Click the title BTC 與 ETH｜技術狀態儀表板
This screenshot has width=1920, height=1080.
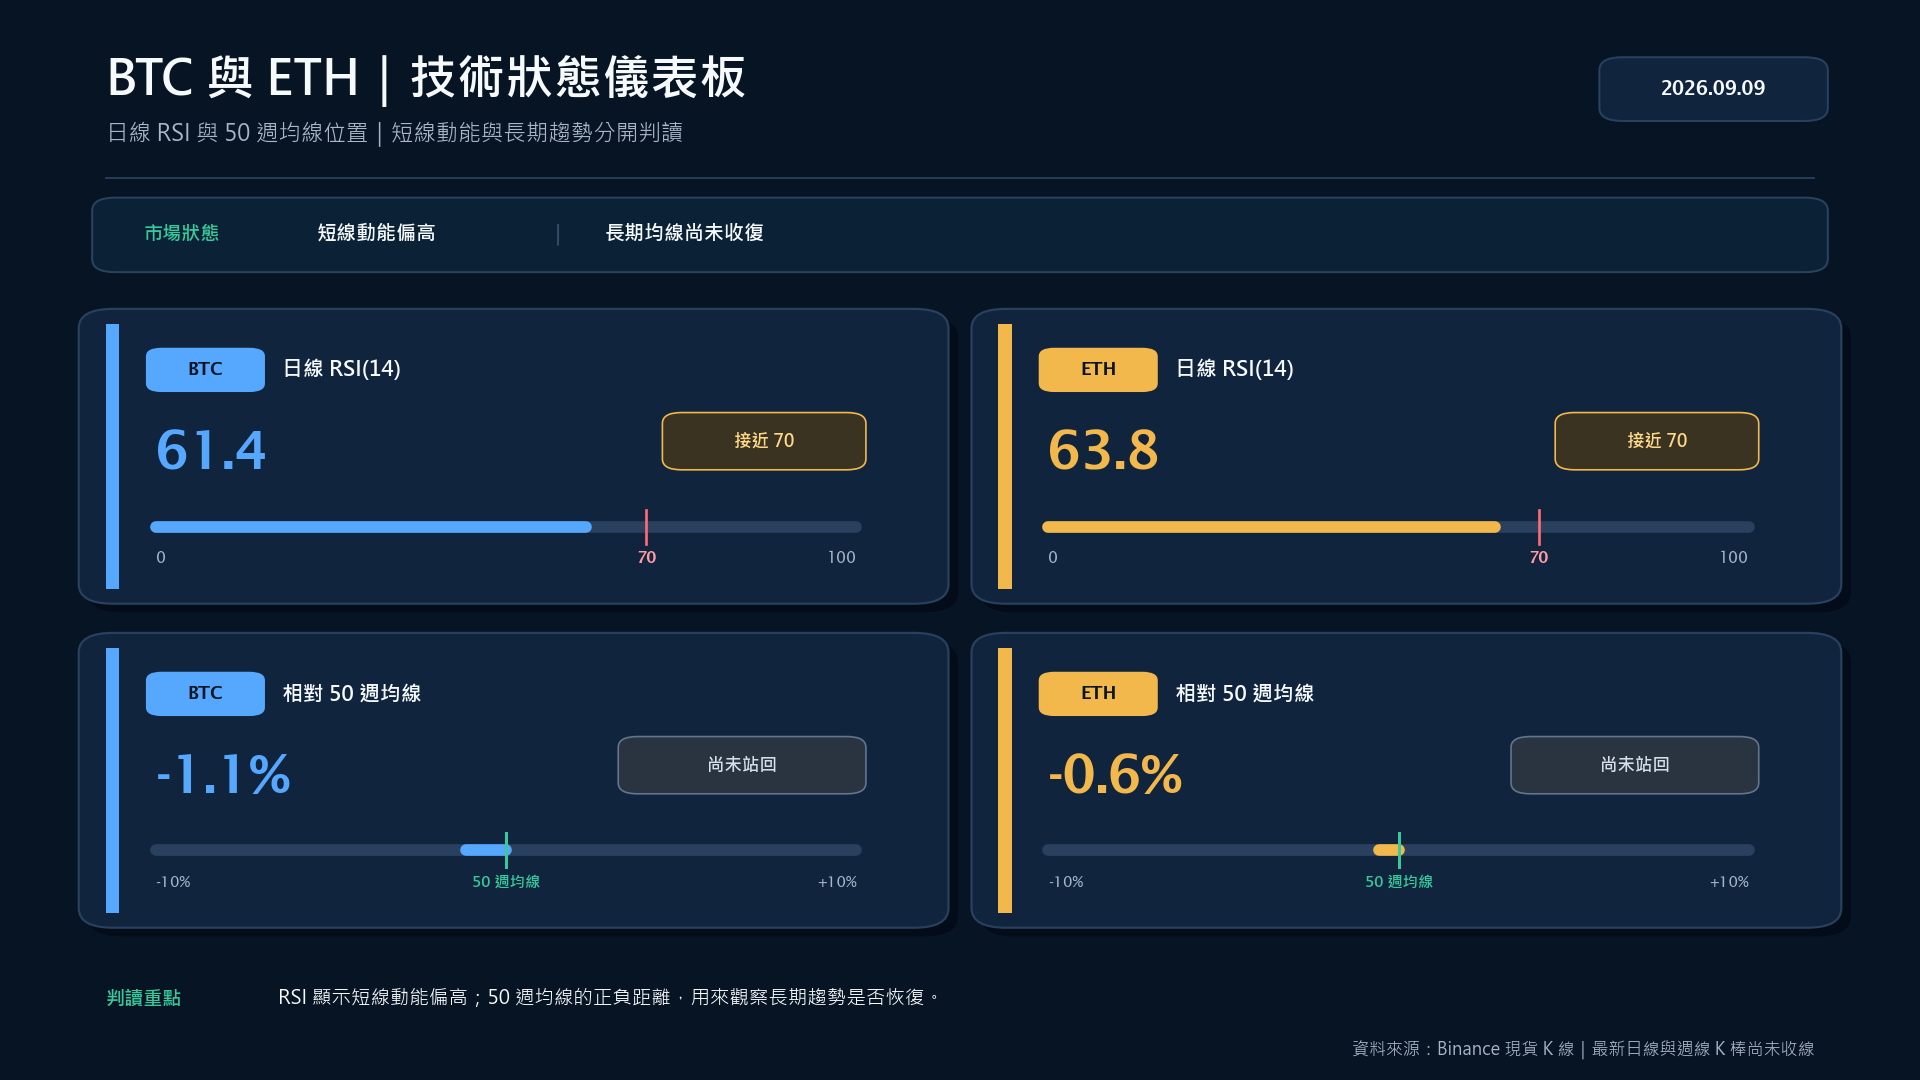pos(426,77)
